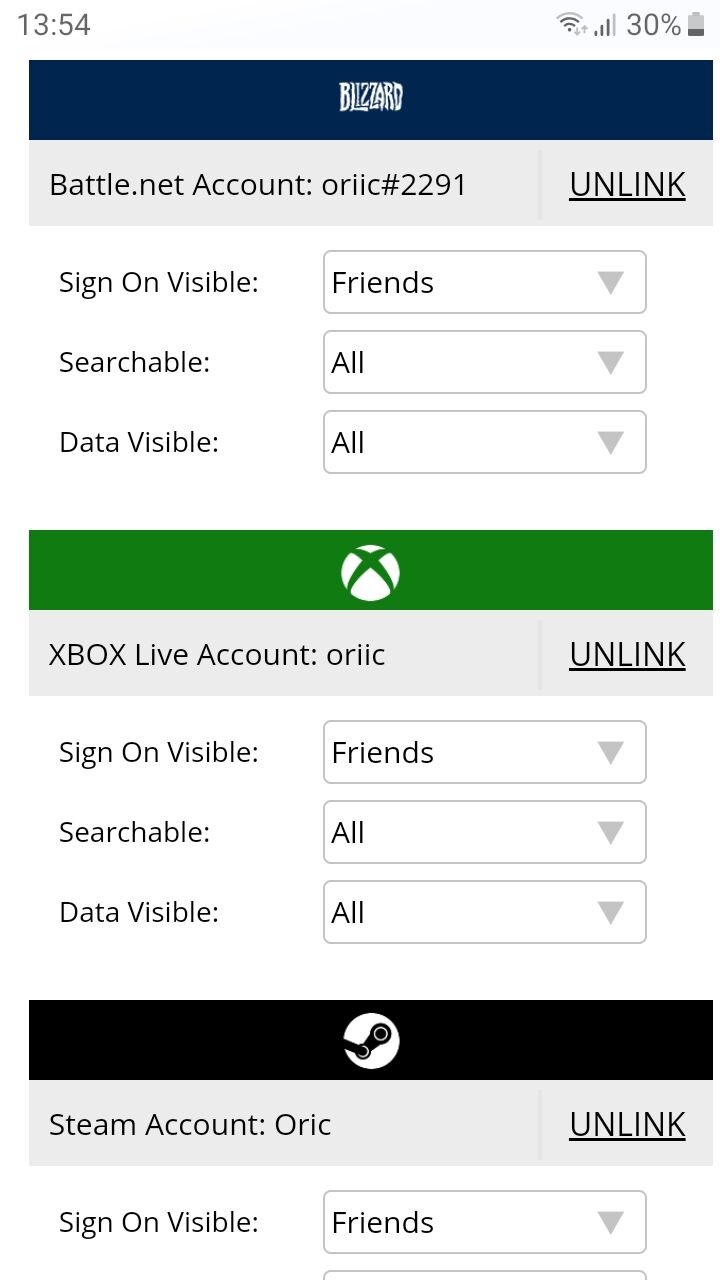720x1280 pixels.
Task: Tap the cellular signal strength icon
Action: (605, 24)
